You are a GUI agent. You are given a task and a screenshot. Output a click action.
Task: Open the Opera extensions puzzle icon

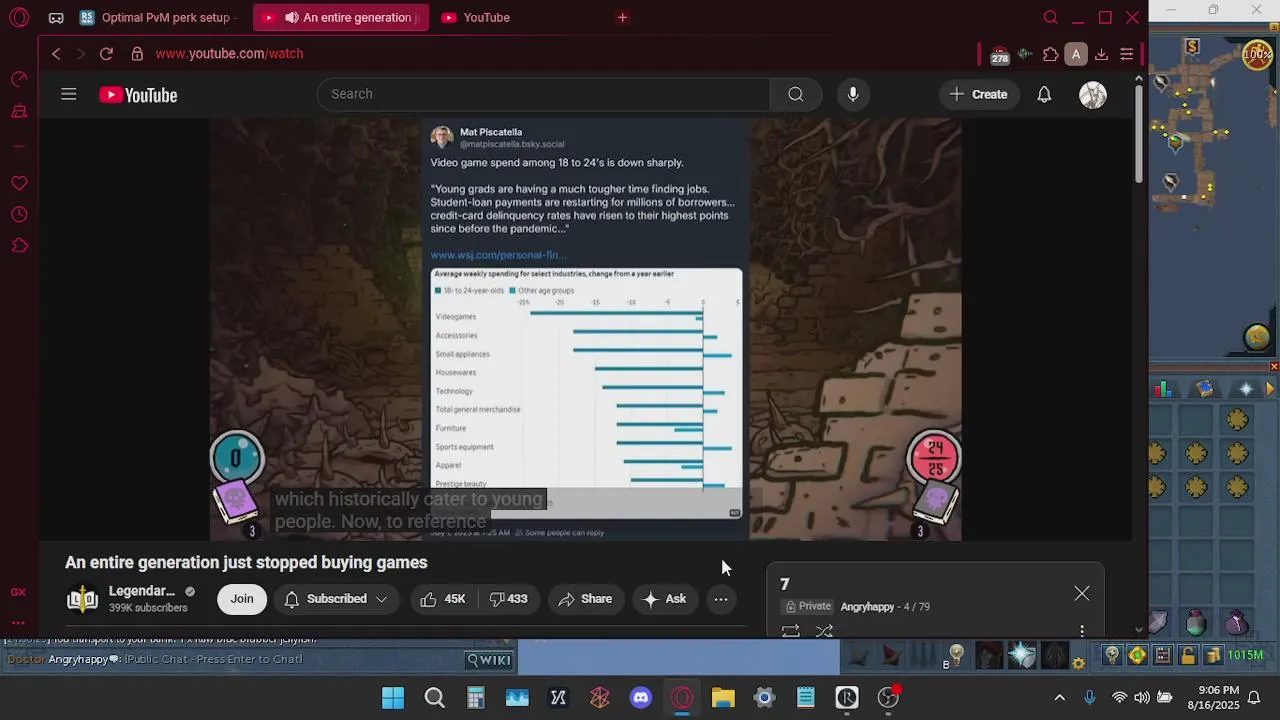(1050, 54)
